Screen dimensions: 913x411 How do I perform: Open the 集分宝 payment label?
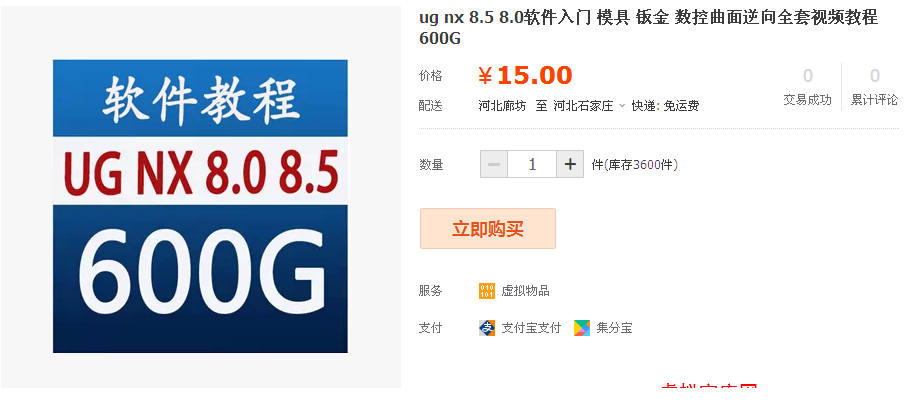pyautogui.click(x=614, y=328)
